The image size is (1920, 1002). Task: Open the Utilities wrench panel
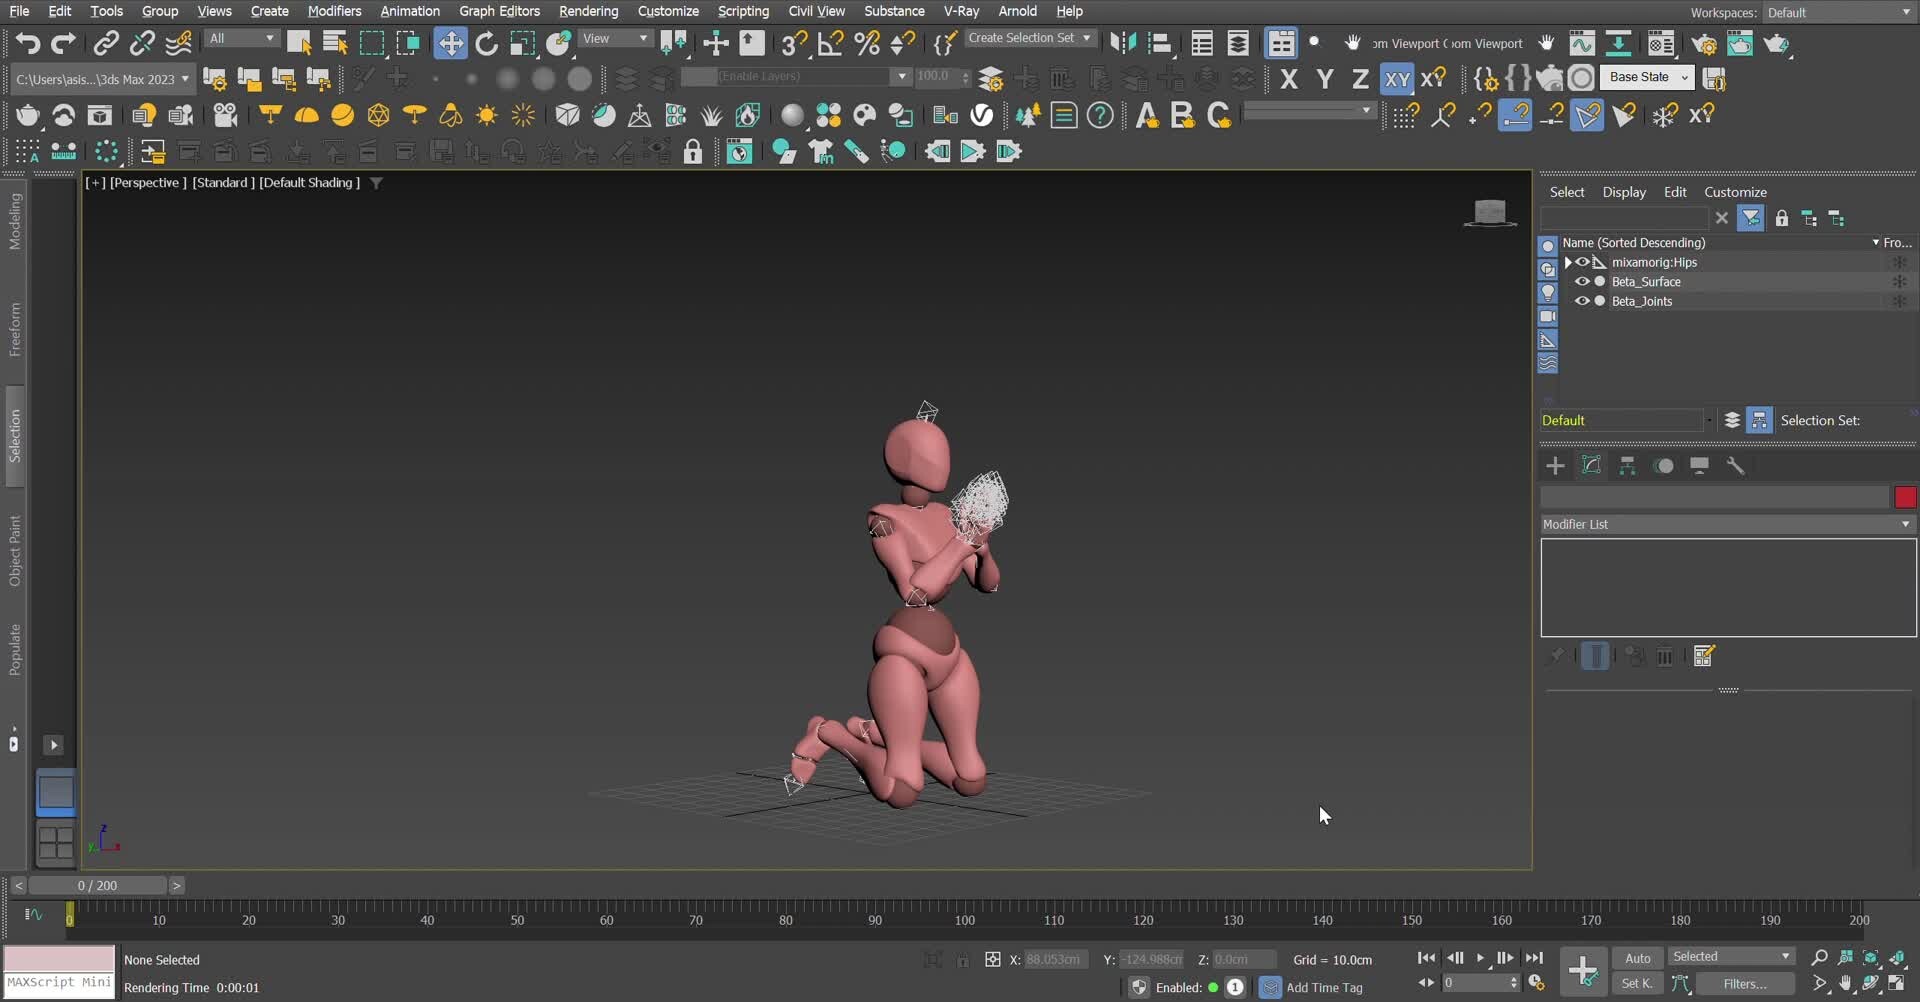click(x=1735, y=466)
